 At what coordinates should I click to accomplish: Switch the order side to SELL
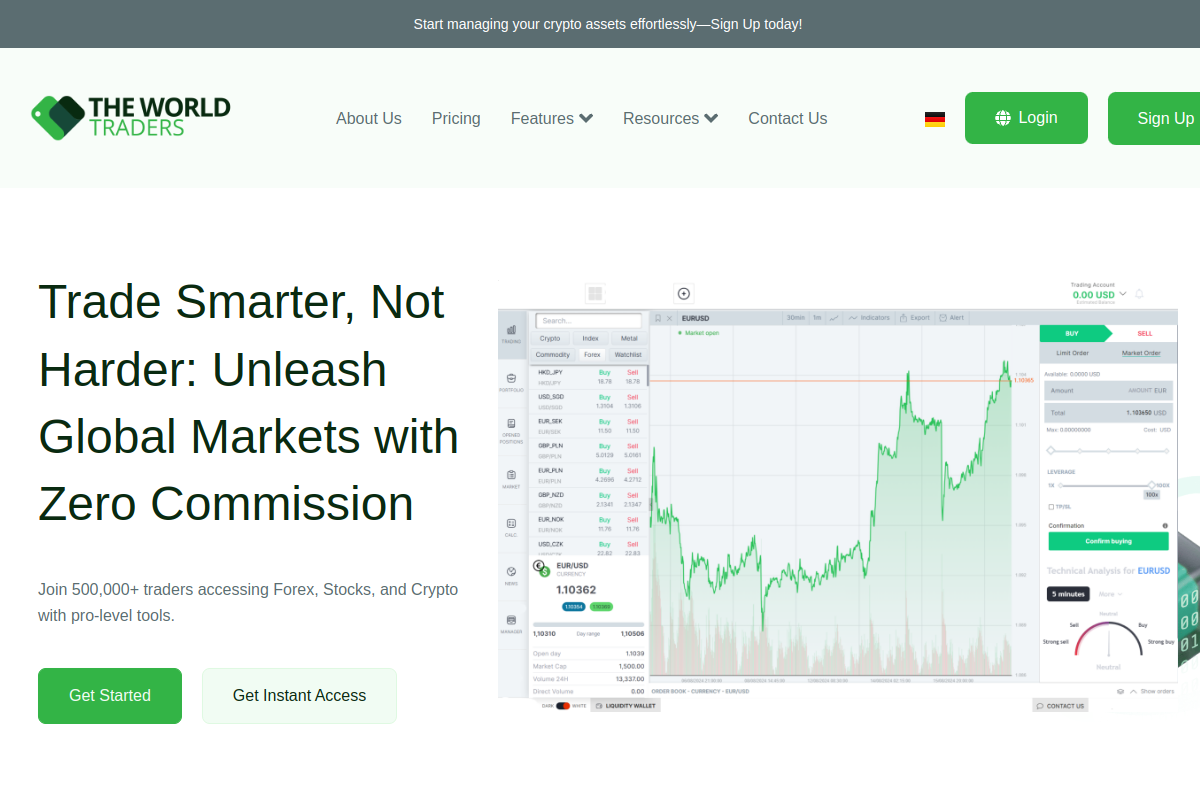[x=1144, y=332]
